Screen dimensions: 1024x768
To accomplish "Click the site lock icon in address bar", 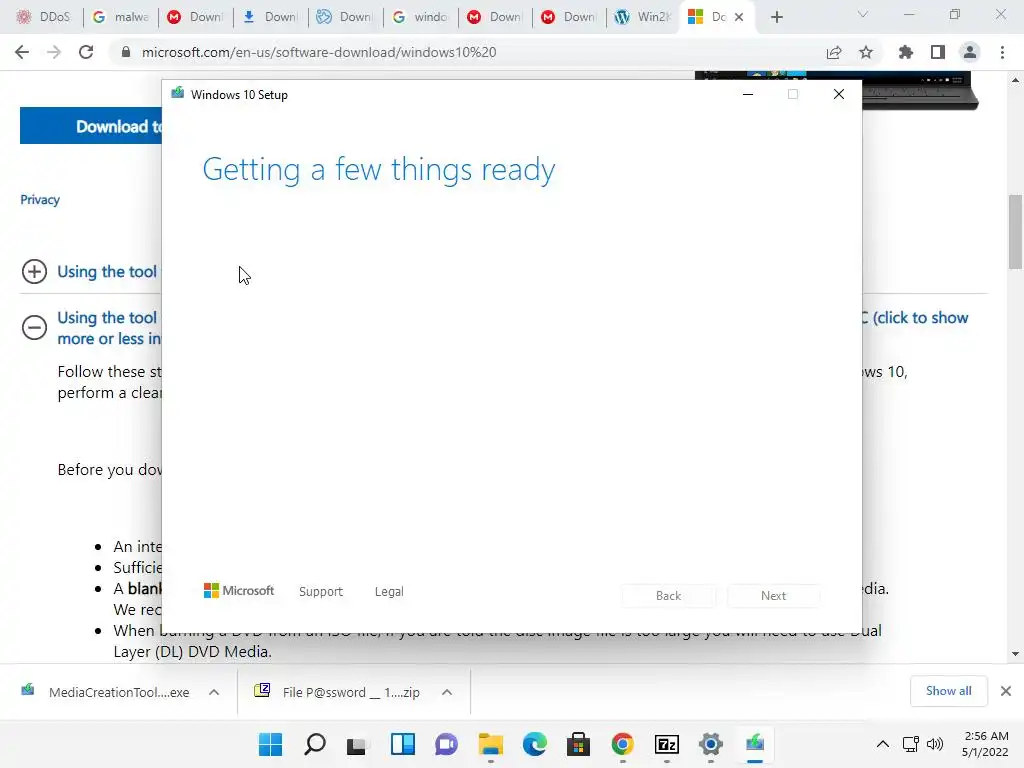I will click(x=126, y=52).
